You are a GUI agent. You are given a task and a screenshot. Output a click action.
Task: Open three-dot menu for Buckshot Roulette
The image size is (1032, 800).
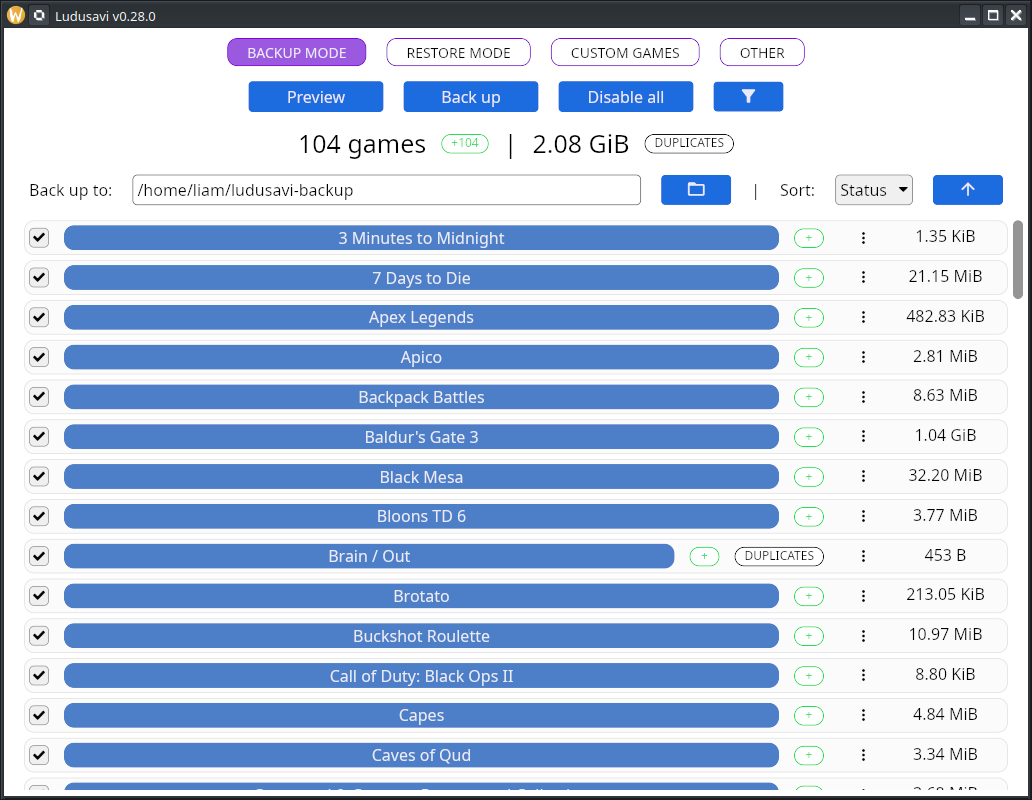863,636
